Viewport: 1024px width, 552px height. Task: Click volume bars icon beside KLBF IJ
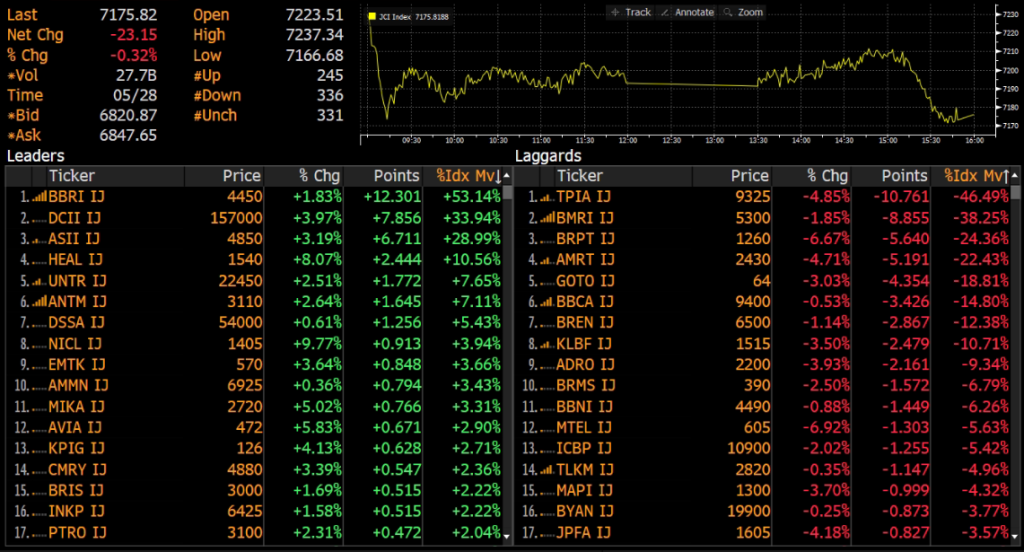click(x=547, y=344)
